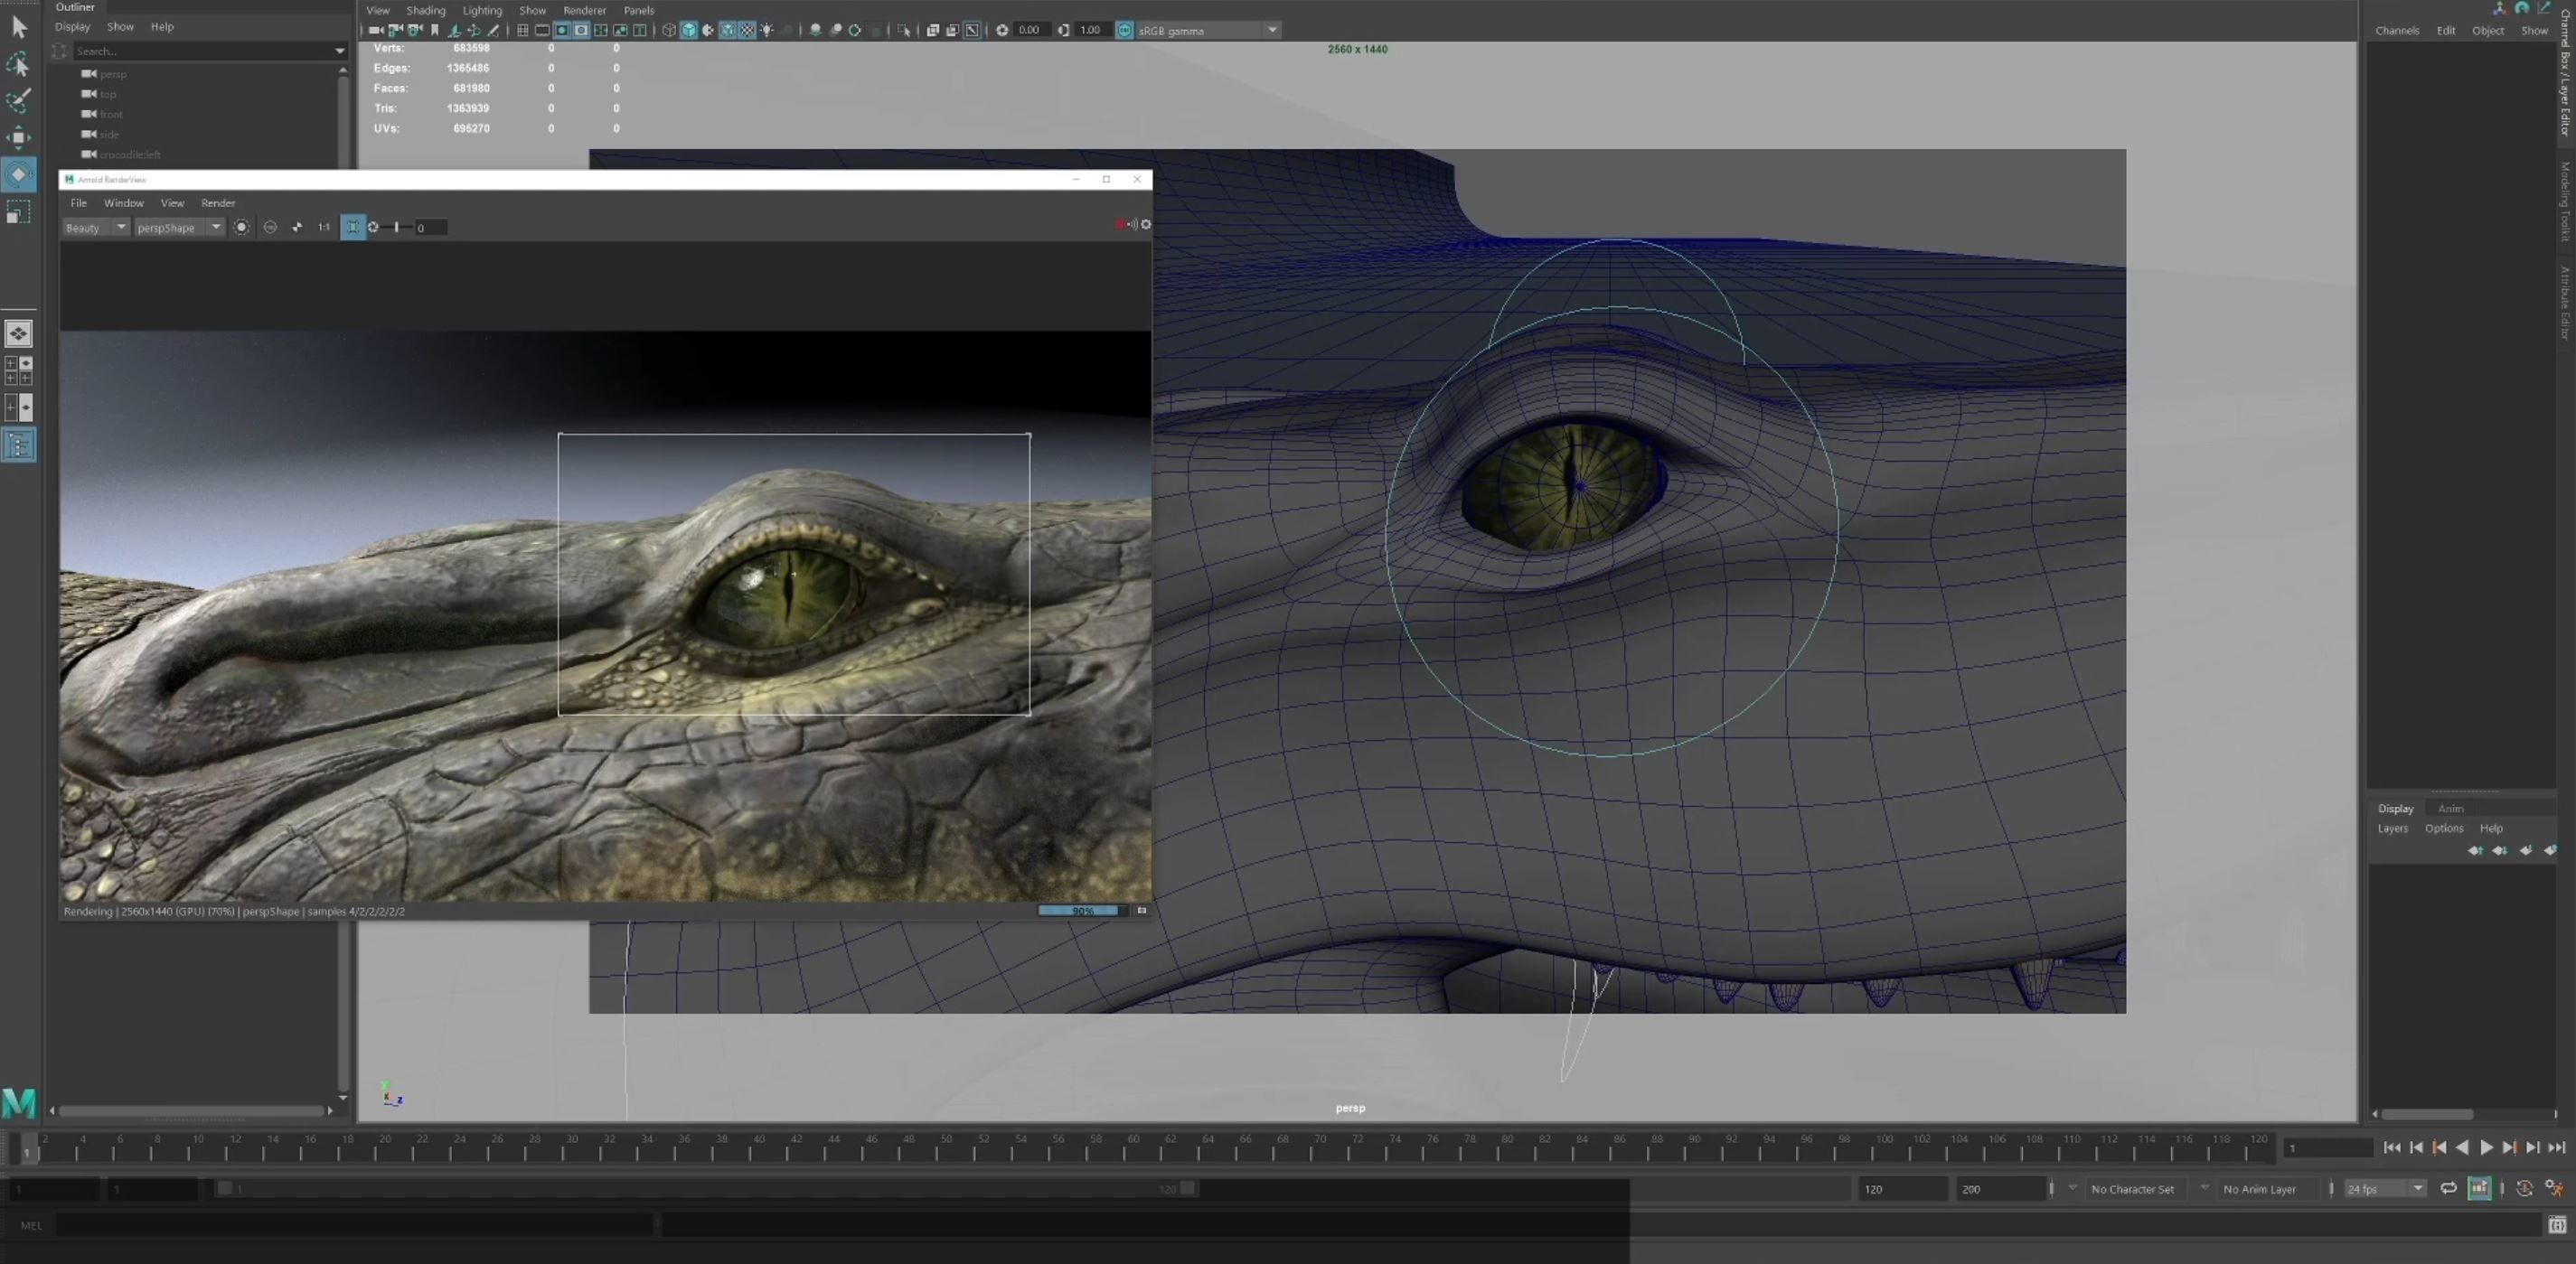Toggle the viewport grid display
Screen dimensions: 2576x1264
tap(522, 30)
